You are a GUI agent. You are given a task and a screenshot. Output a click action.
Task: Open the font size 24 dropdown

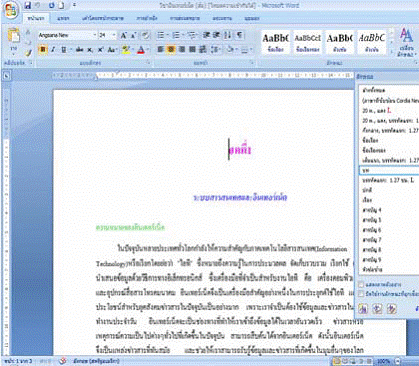click(114, 35)
